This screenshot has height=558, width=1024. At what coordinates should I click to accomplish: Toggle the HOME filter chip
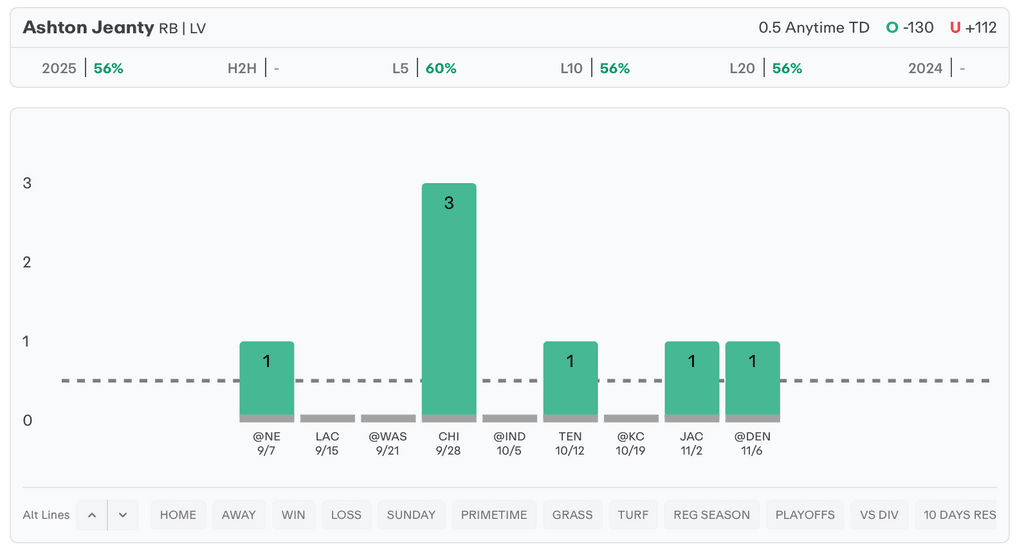(178, 515)
